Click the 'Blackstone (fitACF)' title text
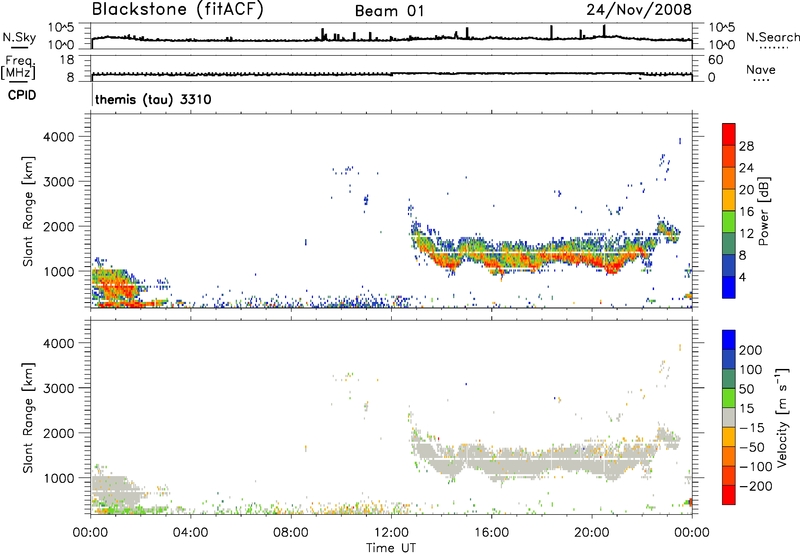The height and width of the screenshot is (554, 800). [x=178, y=10]
